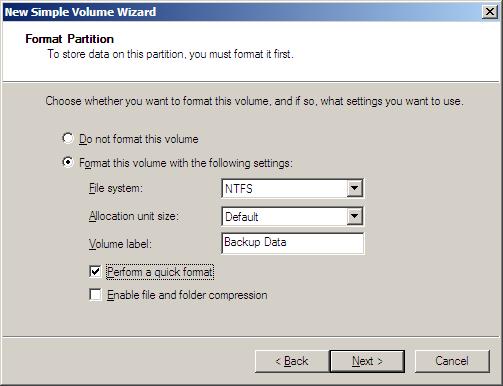Click the New Simple Volume Wizard title bar

242,12
